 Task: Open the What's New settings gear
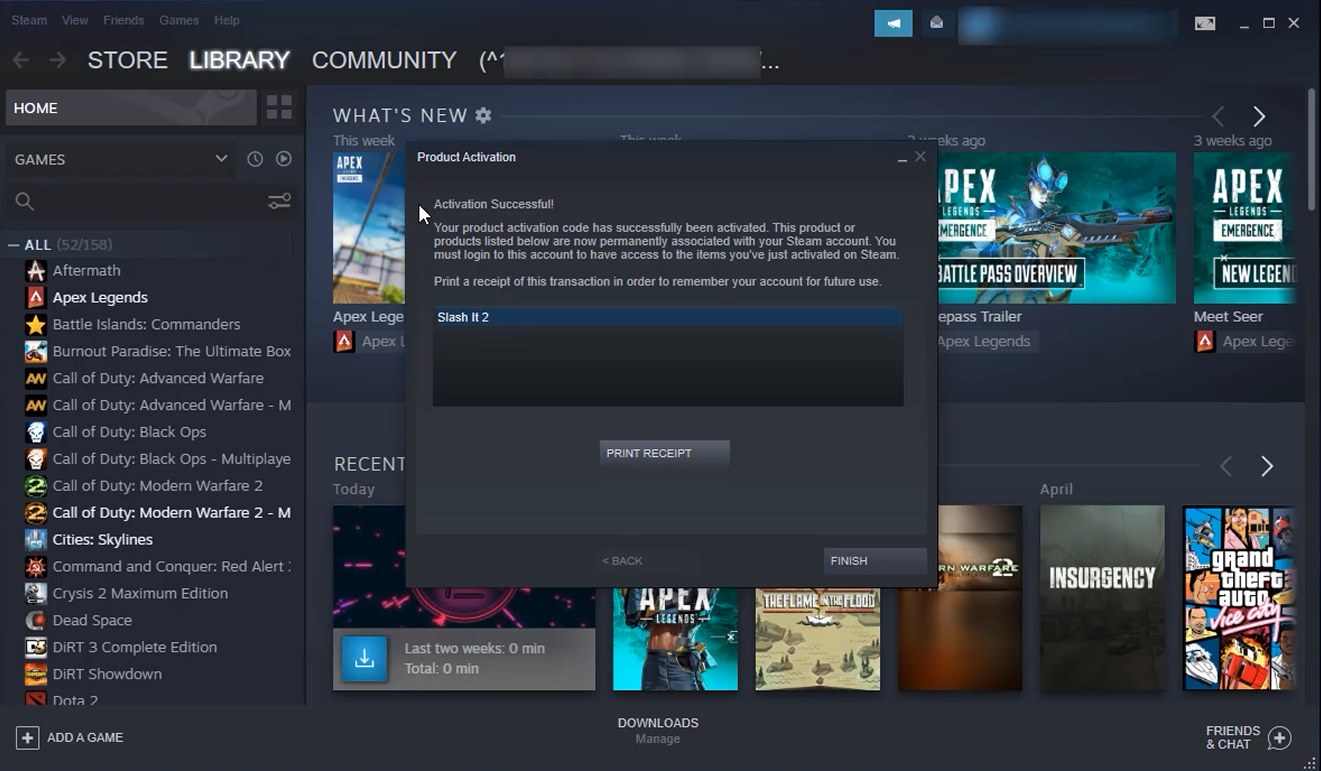[x=483, y=115]
